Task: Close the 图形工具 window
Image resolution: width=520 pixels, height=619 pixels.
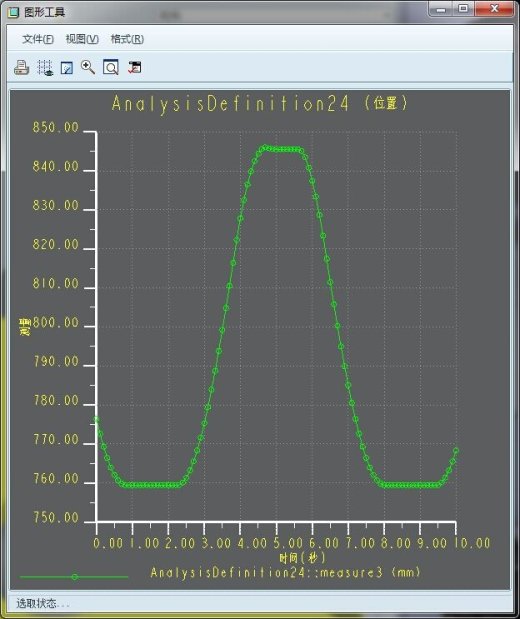Action: (495, 9)
